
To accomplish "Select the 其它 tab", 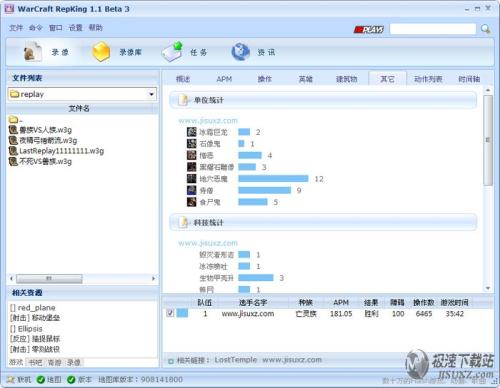I will click(387, 79).
